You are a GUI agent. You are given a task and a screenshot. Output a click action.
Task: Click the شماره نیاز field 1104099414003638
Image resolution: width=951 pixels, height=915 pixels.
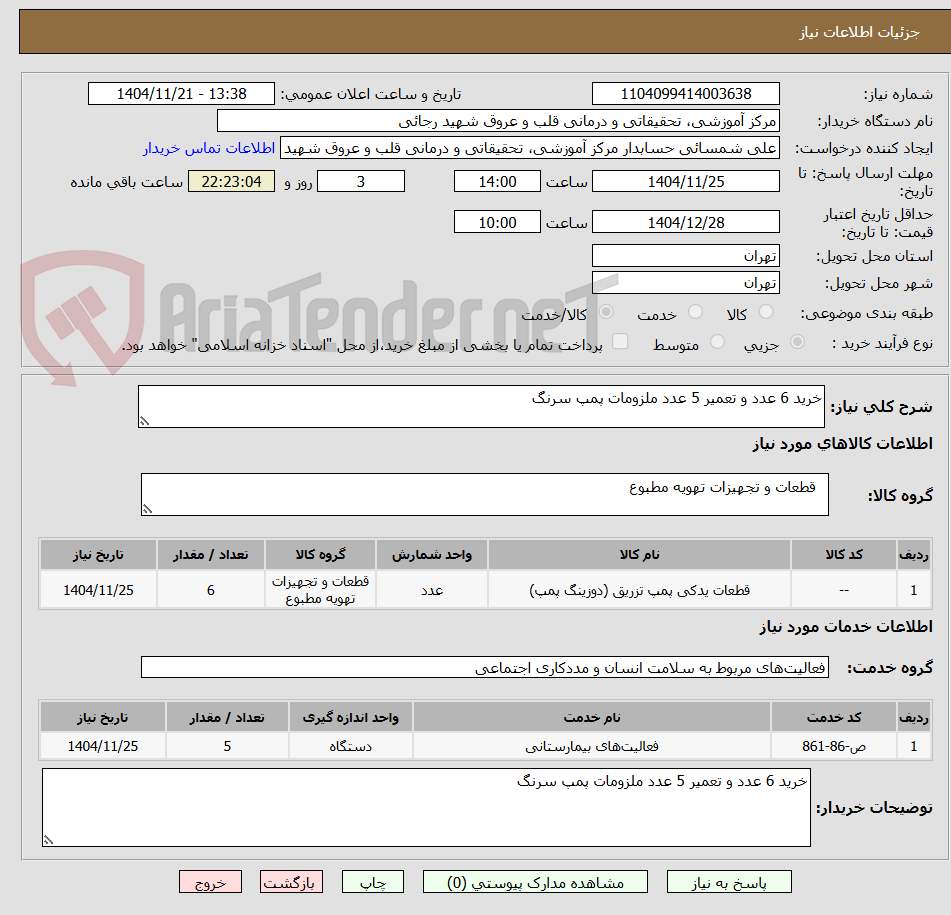tap(685, 94)
